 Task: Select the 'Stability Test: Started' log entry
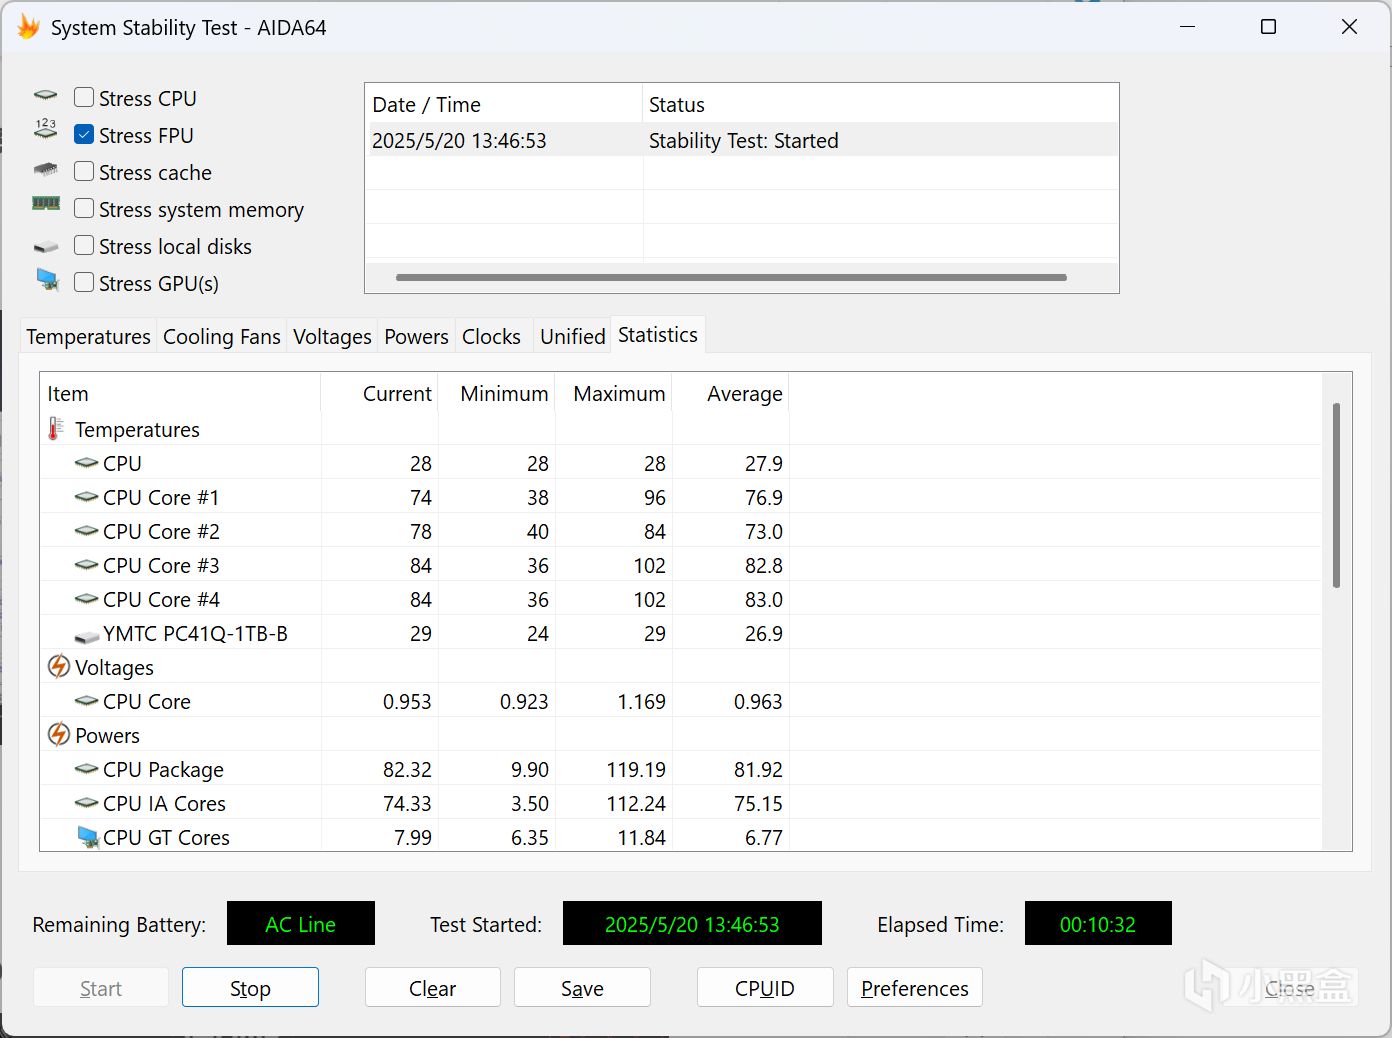[744, 140]
